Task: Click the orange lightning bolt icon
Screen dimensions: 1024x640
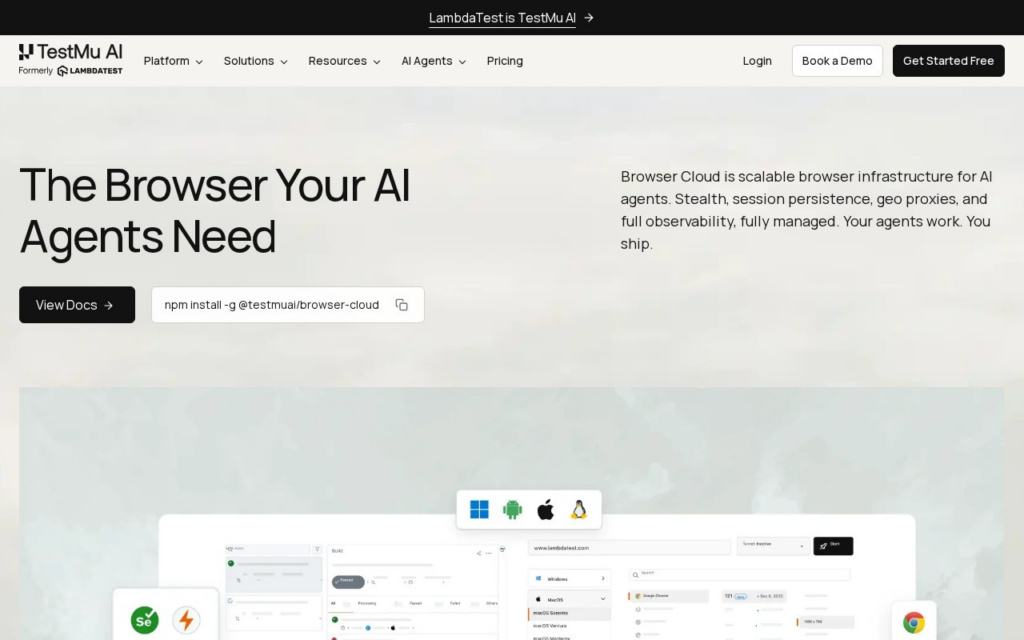Action: pos(186,620)
